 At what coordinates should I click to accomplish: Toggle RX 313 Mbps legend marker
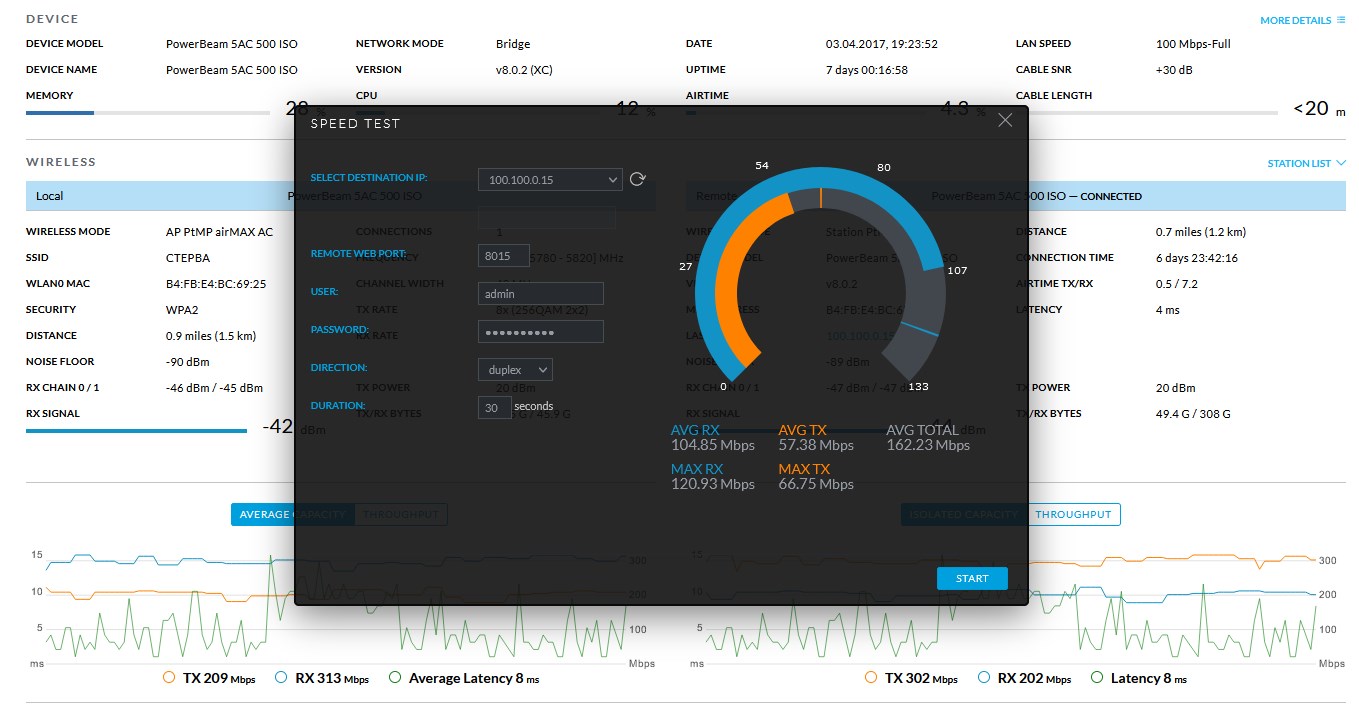(281, 678)
